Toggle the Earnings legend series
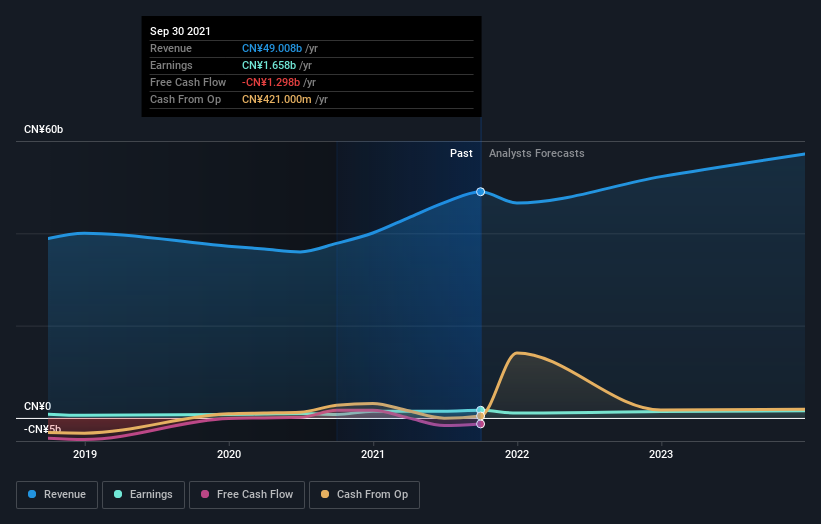Screen dimensions: 821x524 (x=143, y=495)
